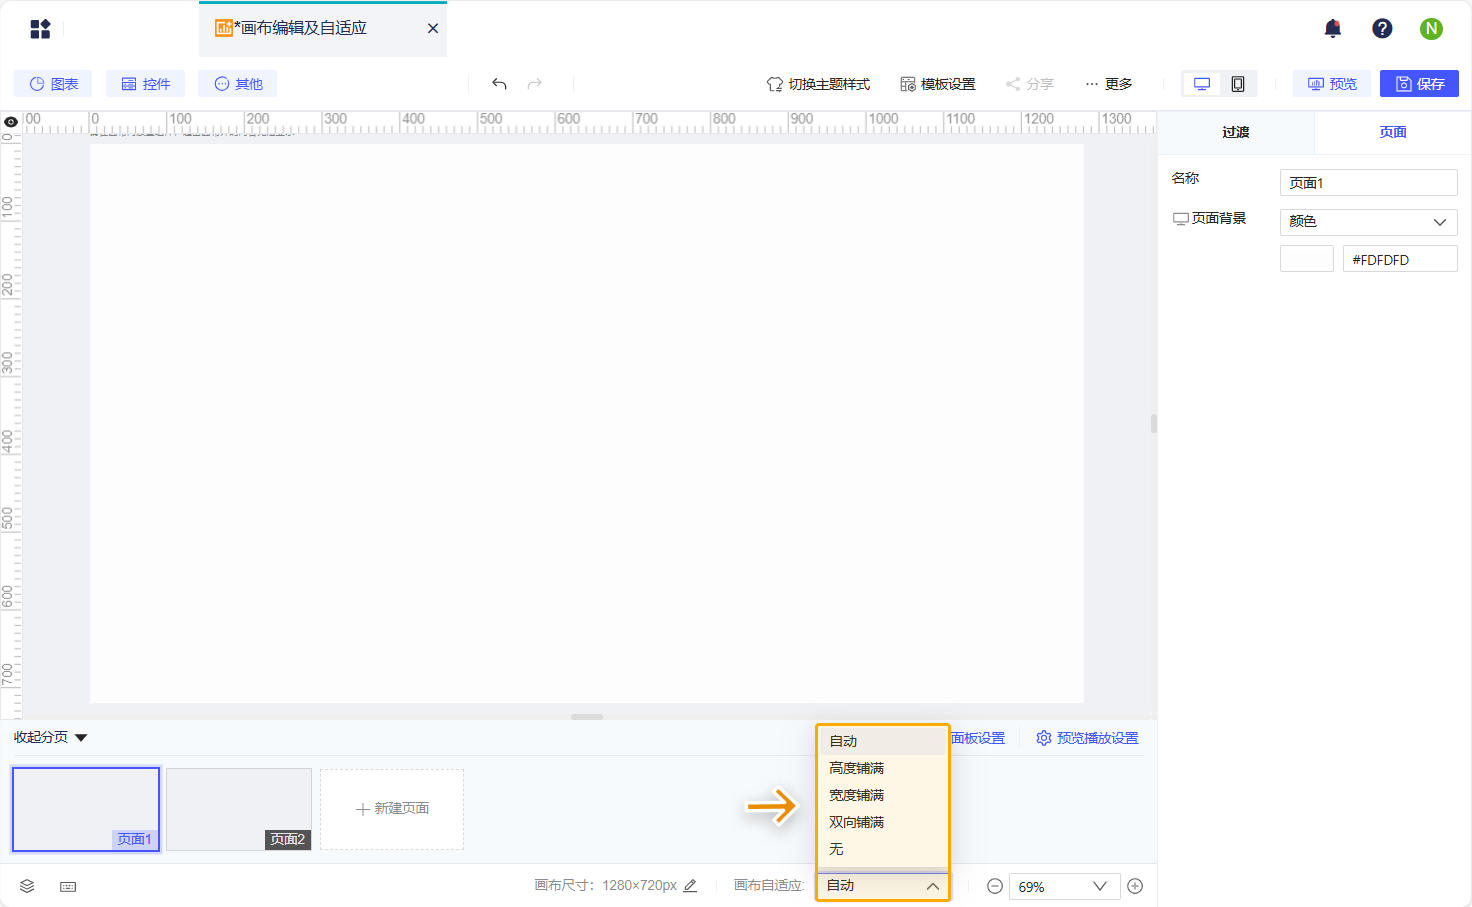Open the app grid menu icon
This screenshot has height=907, width=1472.
pyautogui.click(x=40, y=29)
